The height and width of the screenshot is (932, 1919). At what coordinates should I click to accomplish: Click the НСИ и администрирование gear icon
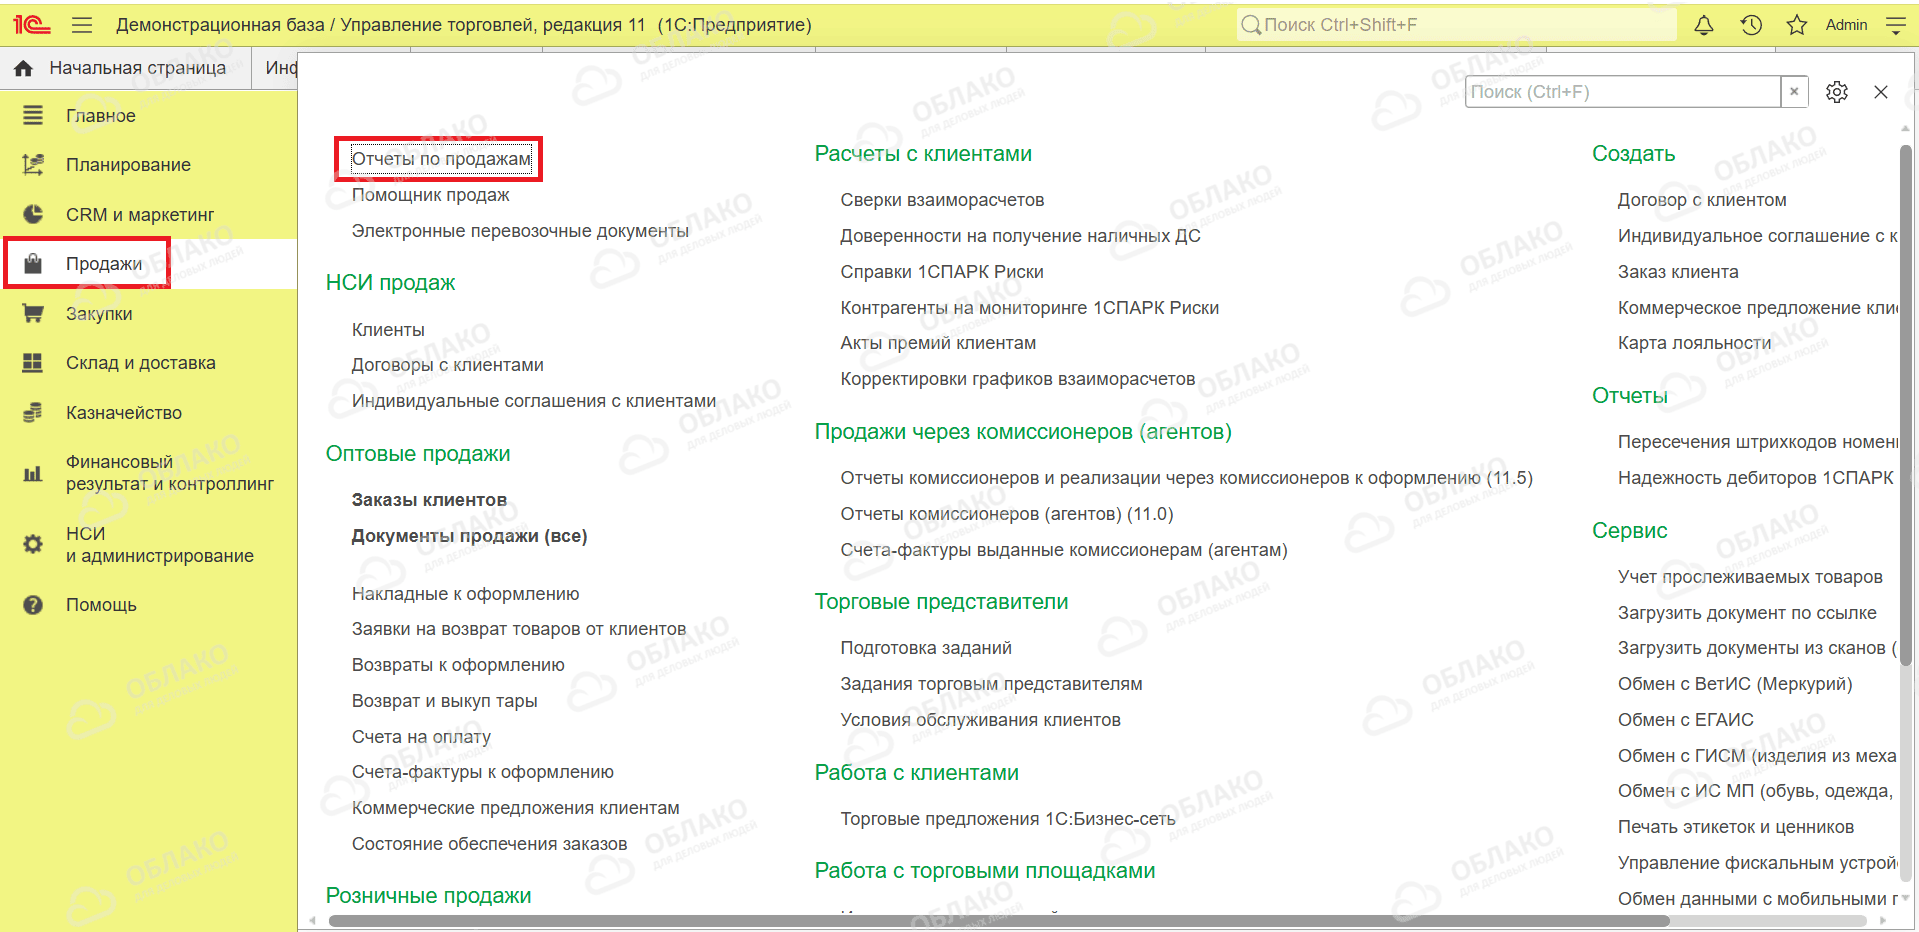point(33,544)
